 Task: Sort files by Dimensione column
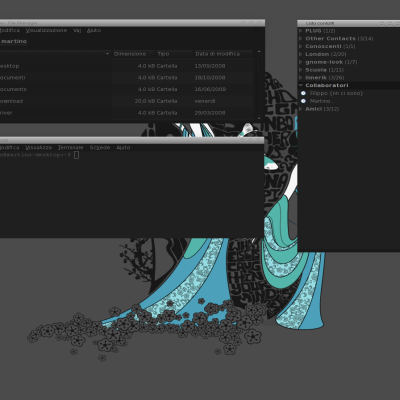pos(134,54)
